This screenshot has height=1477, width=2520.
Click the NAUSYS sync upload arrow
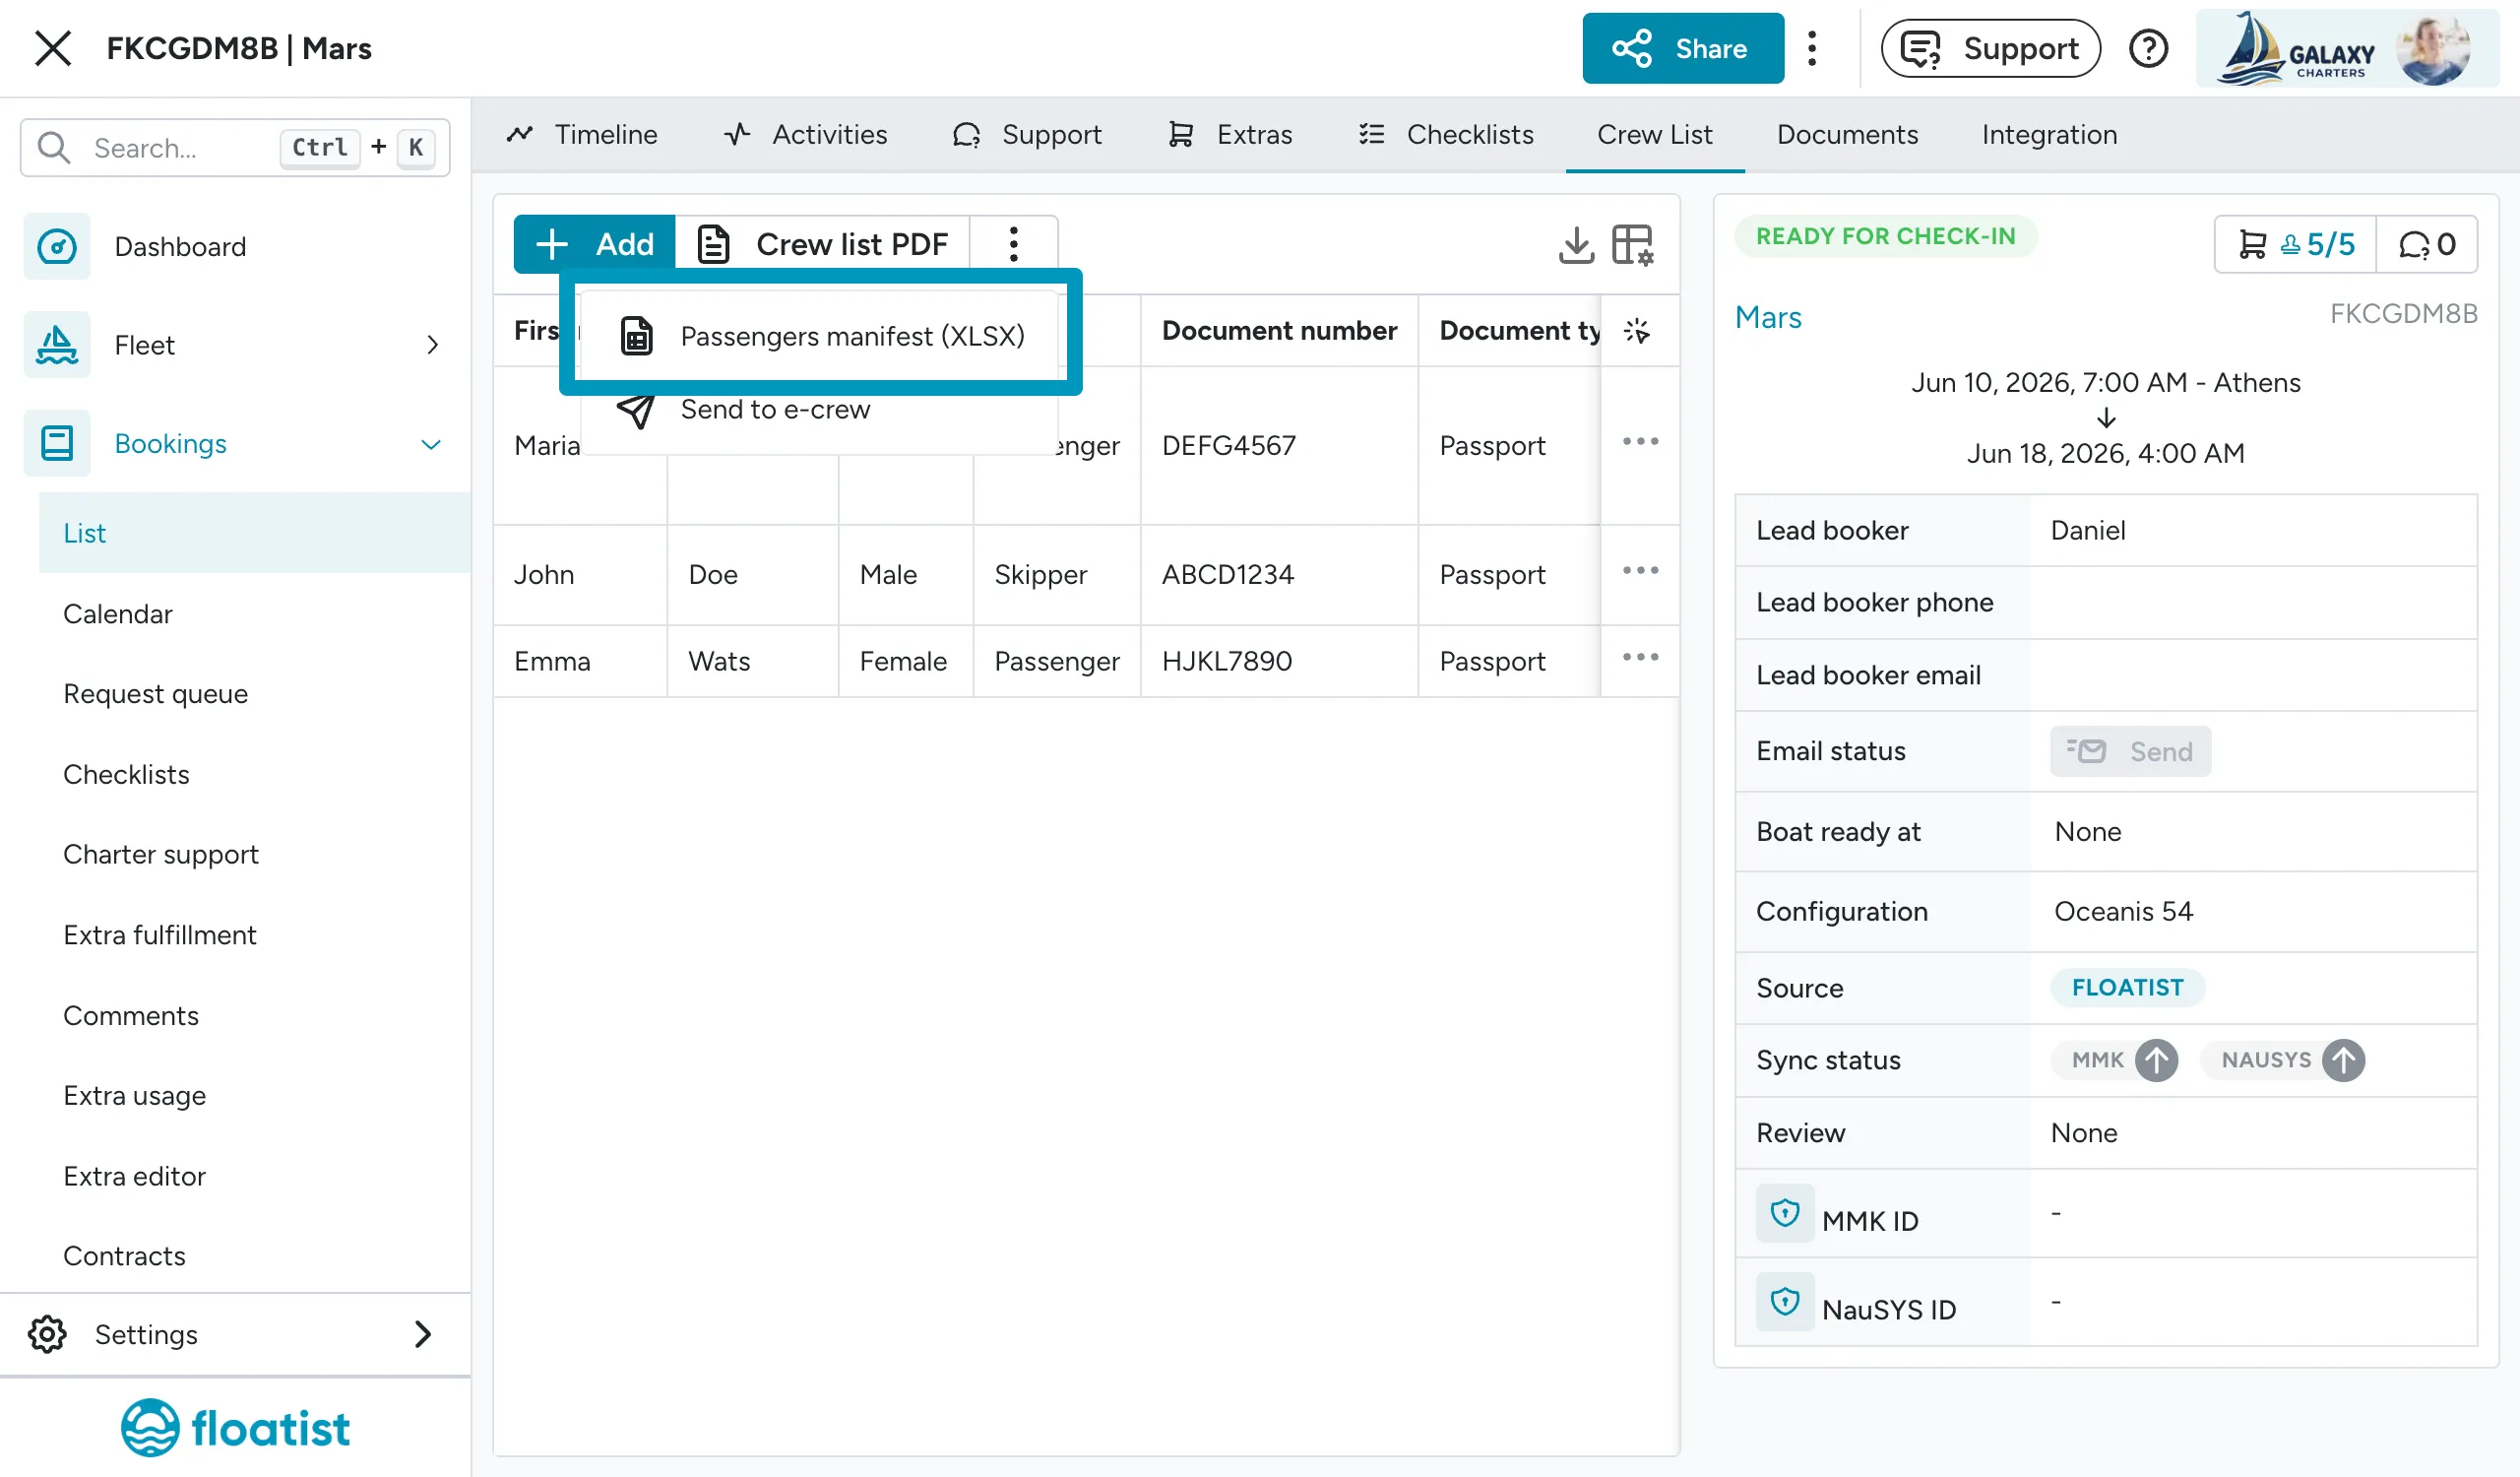[2343, 1060]
